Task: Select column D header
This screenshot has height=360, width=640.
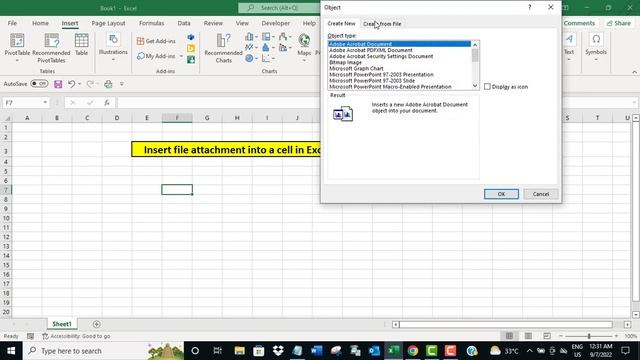Action: (x=117, y=118)
